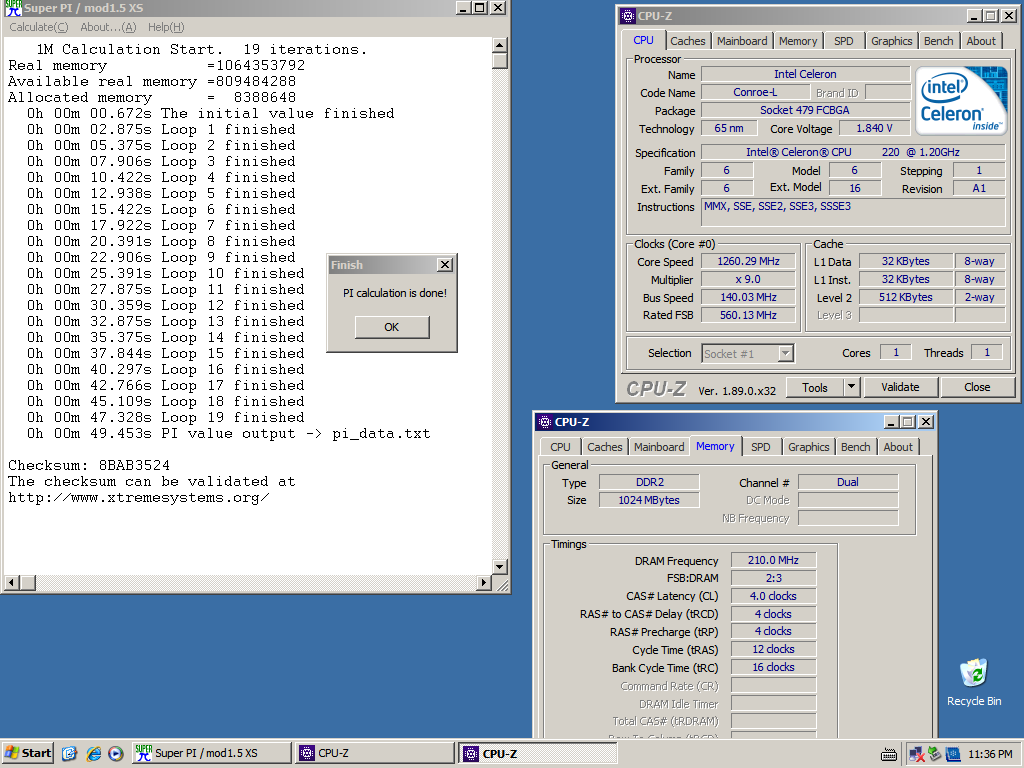
Task: Click the xtremesystems.org URL text
Action: coord(138,498)
